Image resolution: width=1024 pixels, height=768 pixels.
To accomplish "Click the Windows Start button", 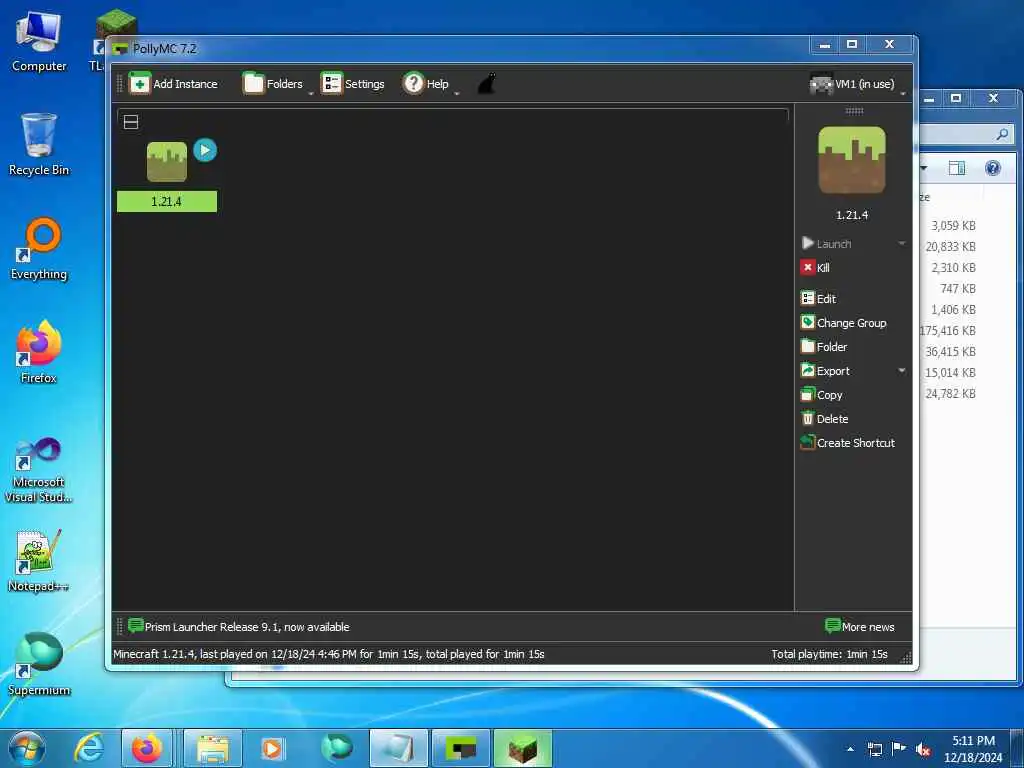I will click(x=27, y=748).
